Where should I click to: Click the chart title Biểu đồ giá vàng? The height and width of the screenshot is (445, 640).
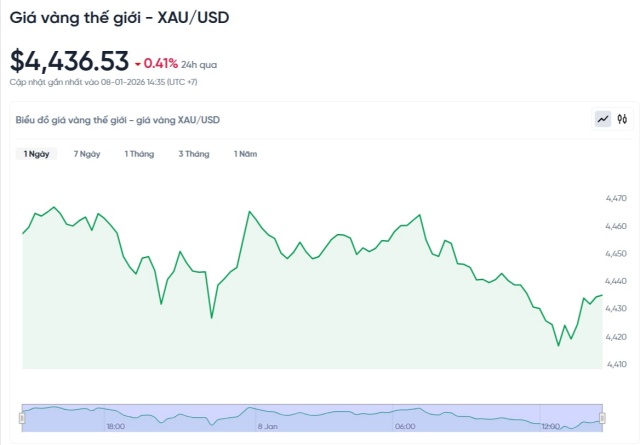coord(118,120)
